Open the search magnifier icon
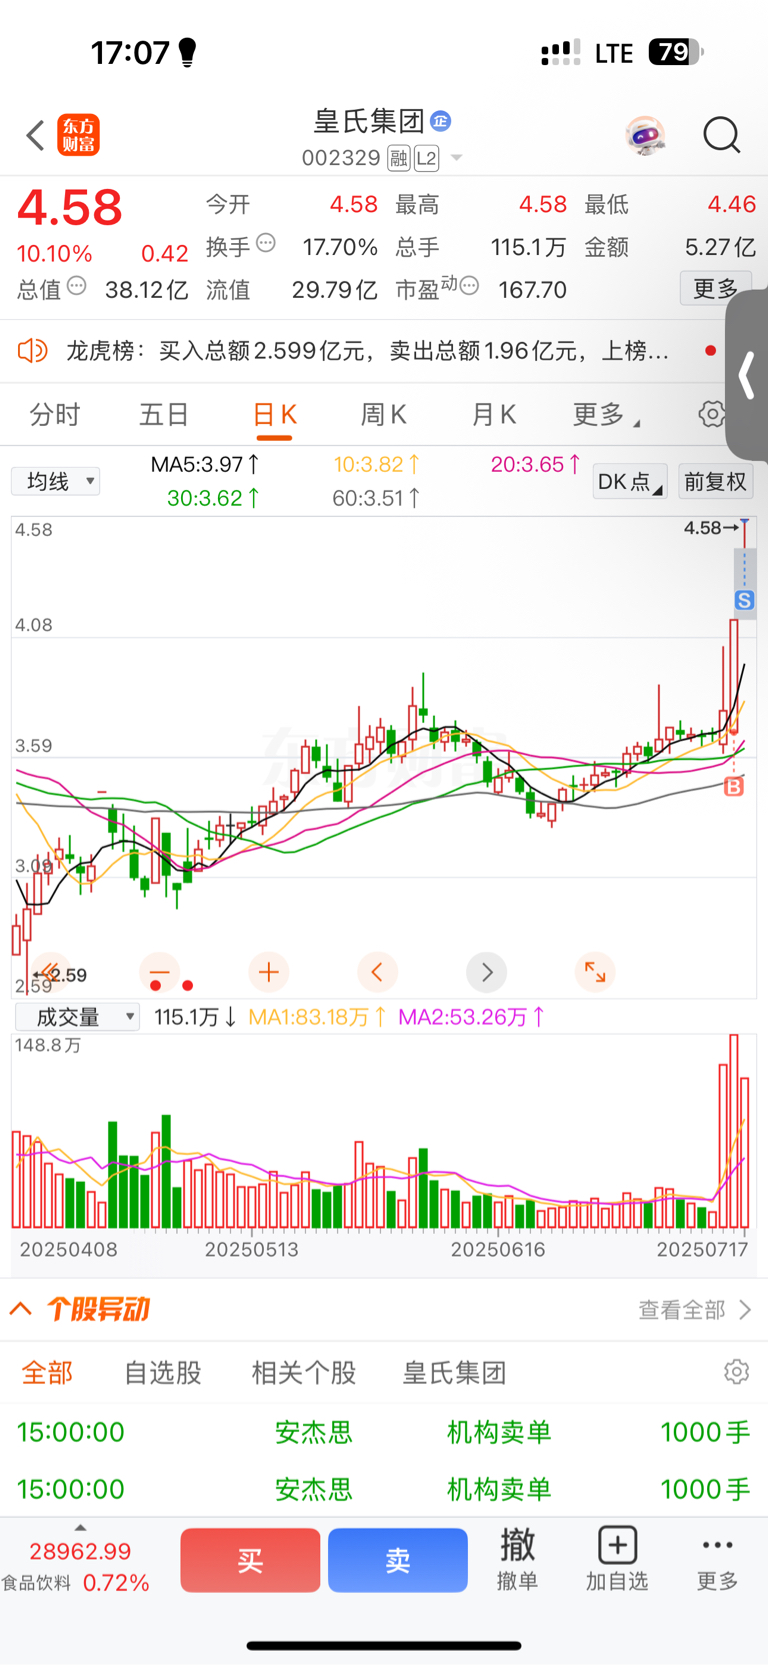The height and width of the screenshot is (1665, 768). coord(721,135)
